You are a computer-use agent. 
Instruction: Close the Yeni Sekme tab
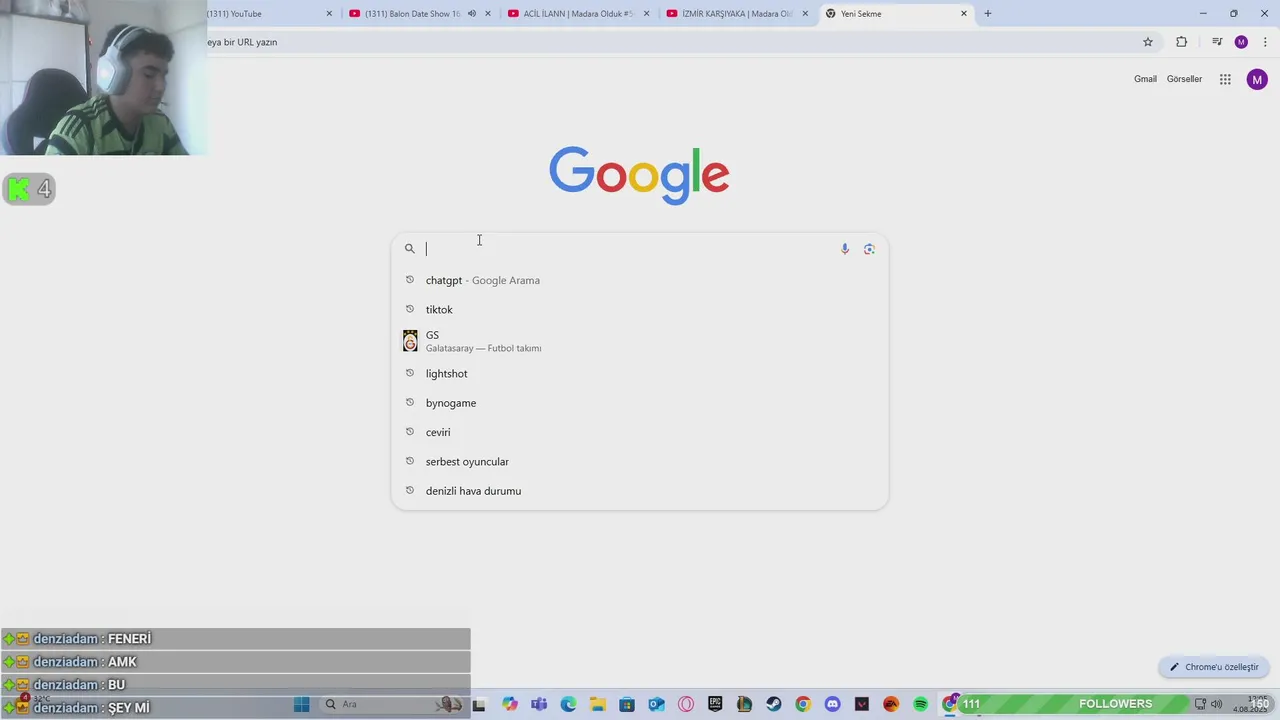coord(964,14)
